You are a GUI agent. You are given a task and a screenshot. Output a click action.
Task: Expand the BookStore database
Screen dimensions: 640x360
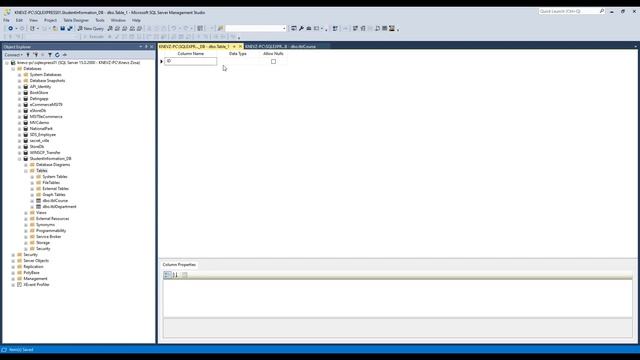coord(20,93)
